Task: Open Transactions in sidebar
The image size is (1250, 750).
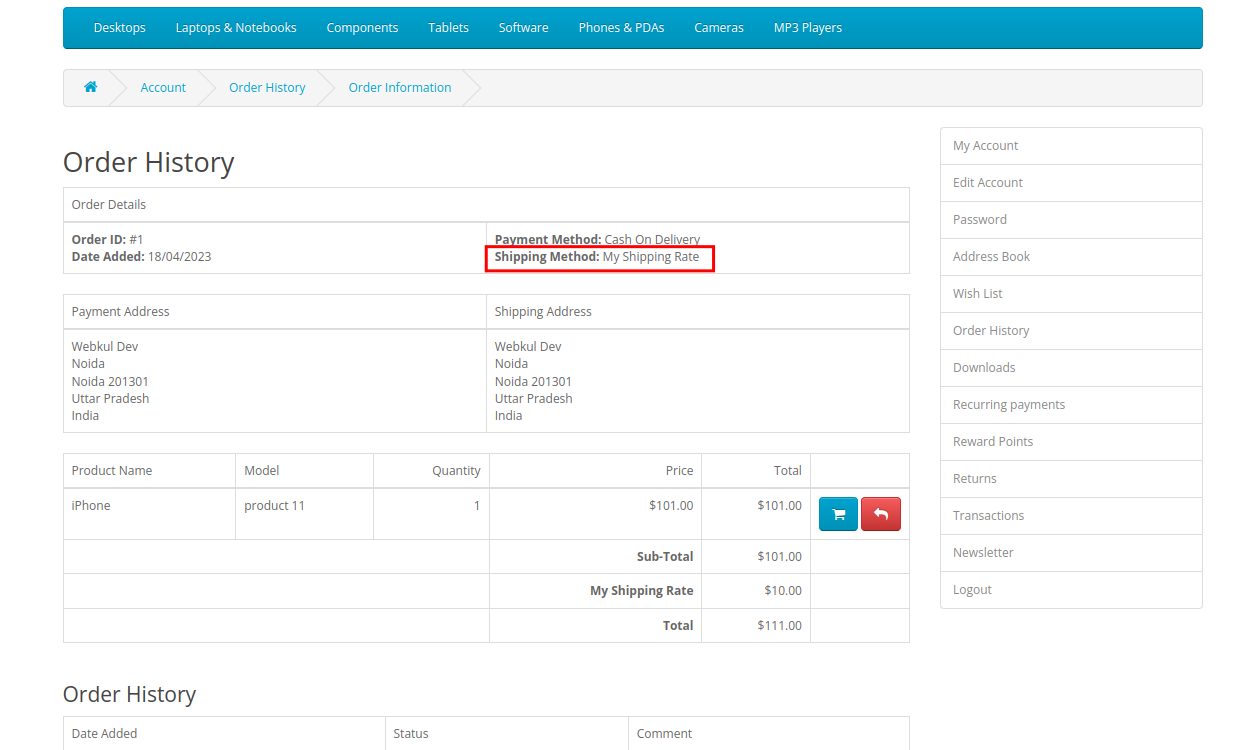Action: pos(1071,516)
